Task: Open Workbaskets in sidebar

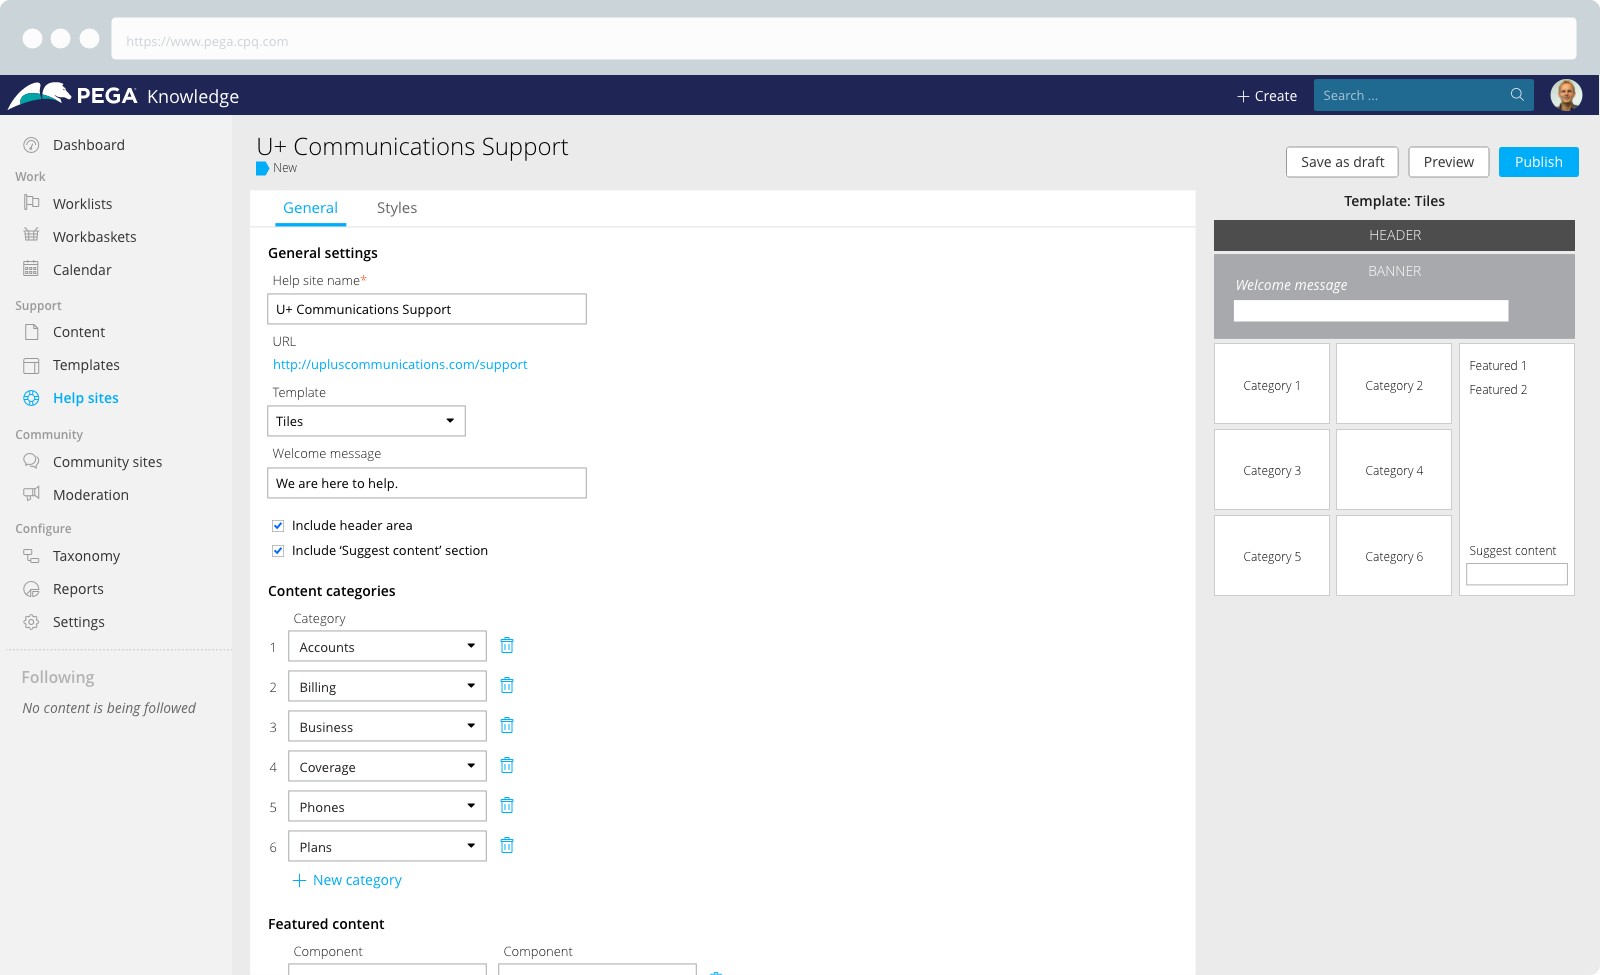Action: (x=95, y=237)
